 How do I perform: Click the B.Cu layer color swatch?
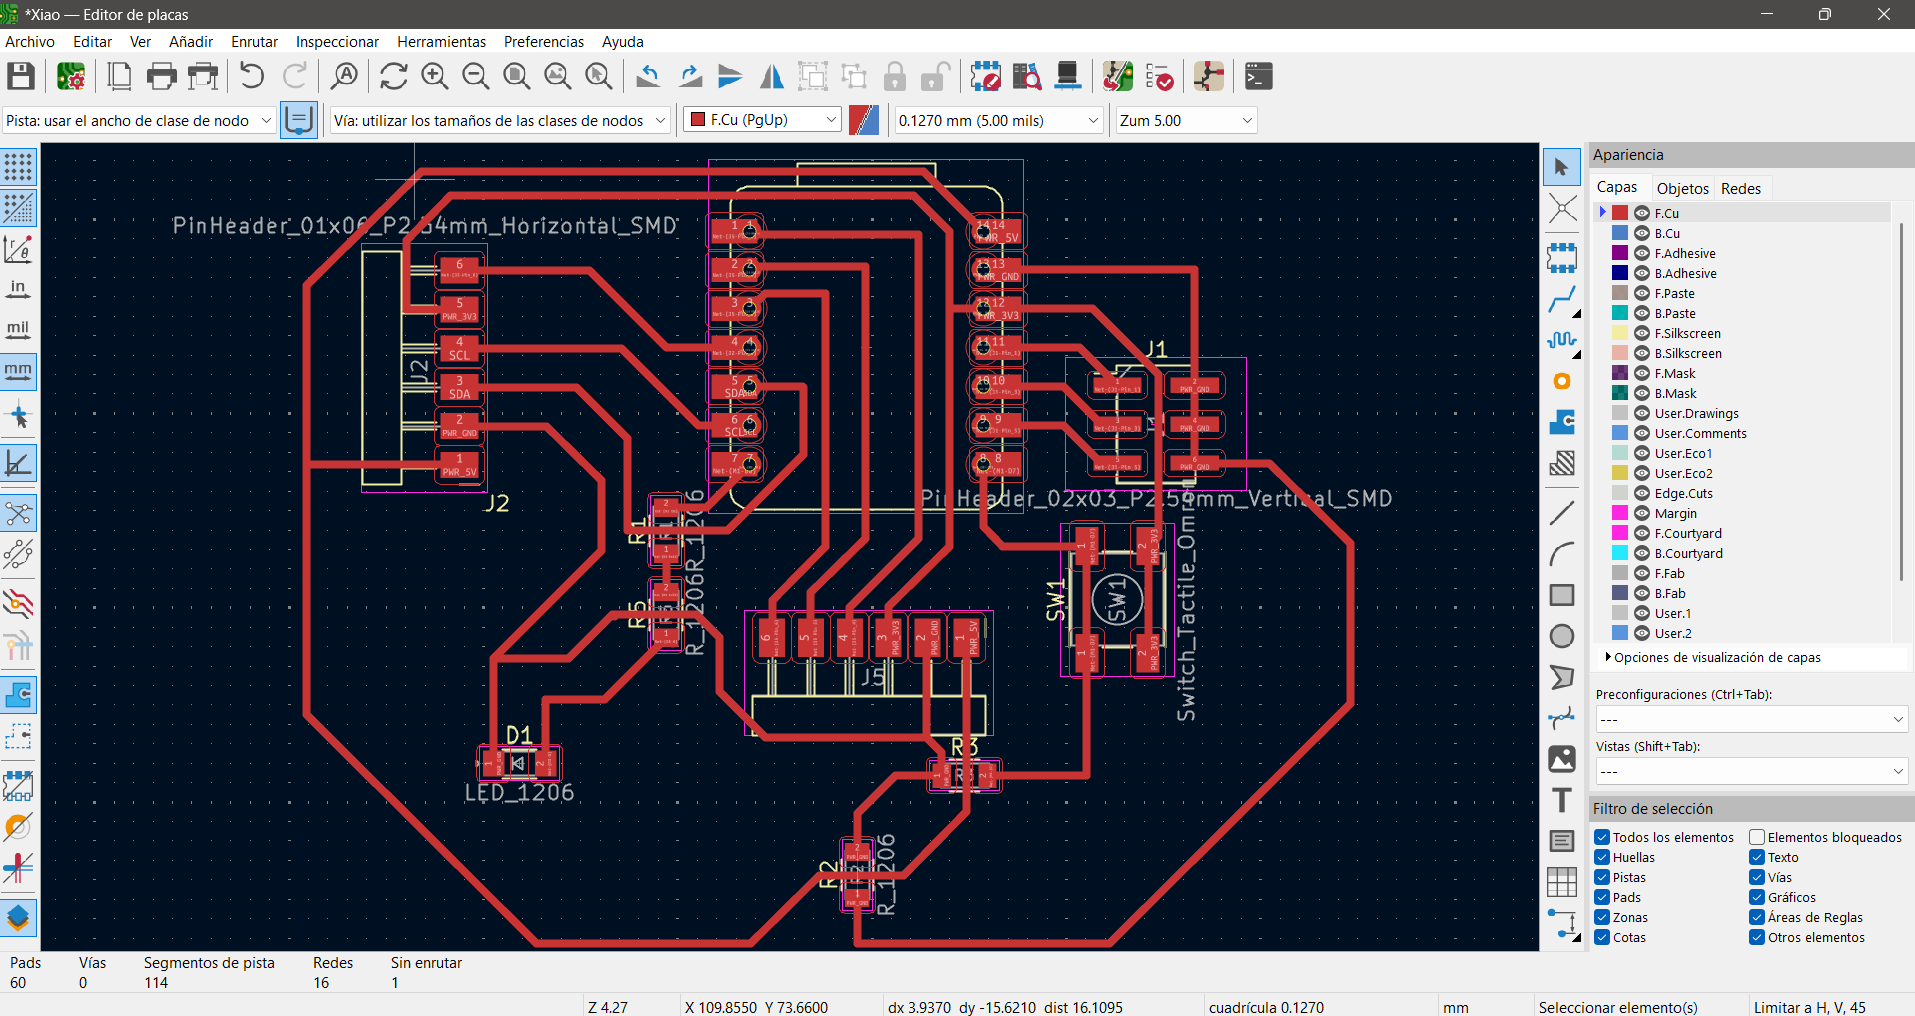click(x=1620, y=233)
